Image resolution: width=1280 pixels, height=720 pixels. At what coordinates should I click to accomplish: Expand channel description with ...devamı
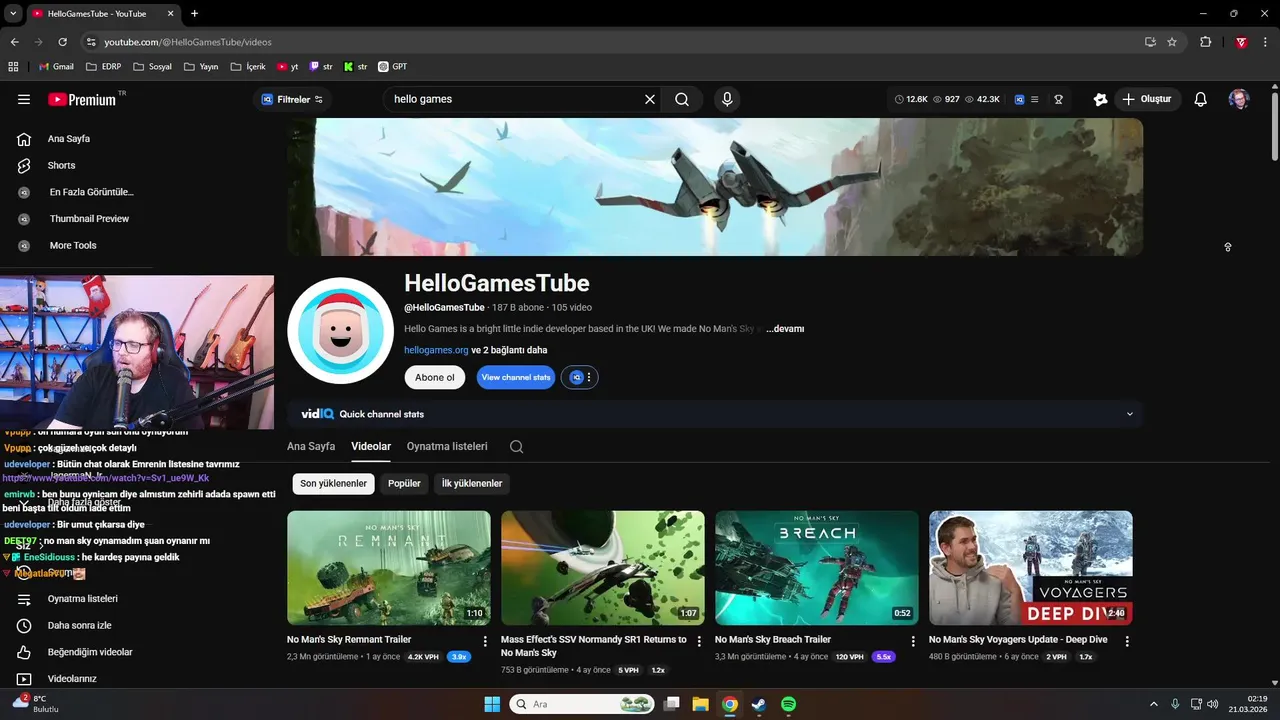(x=785, y=329)
